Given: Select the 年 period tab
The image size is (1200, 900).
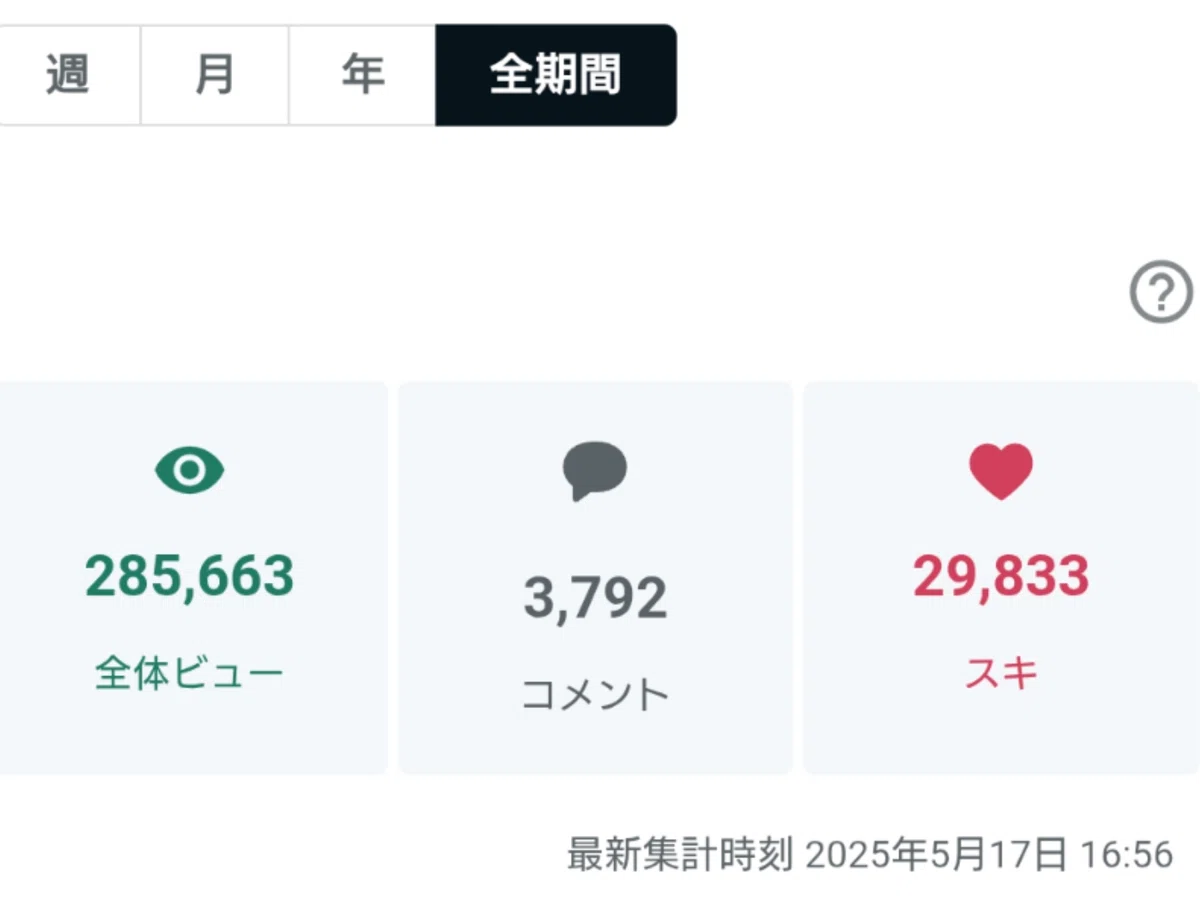Looking at the screenshot, I should [x=362, y=75].
